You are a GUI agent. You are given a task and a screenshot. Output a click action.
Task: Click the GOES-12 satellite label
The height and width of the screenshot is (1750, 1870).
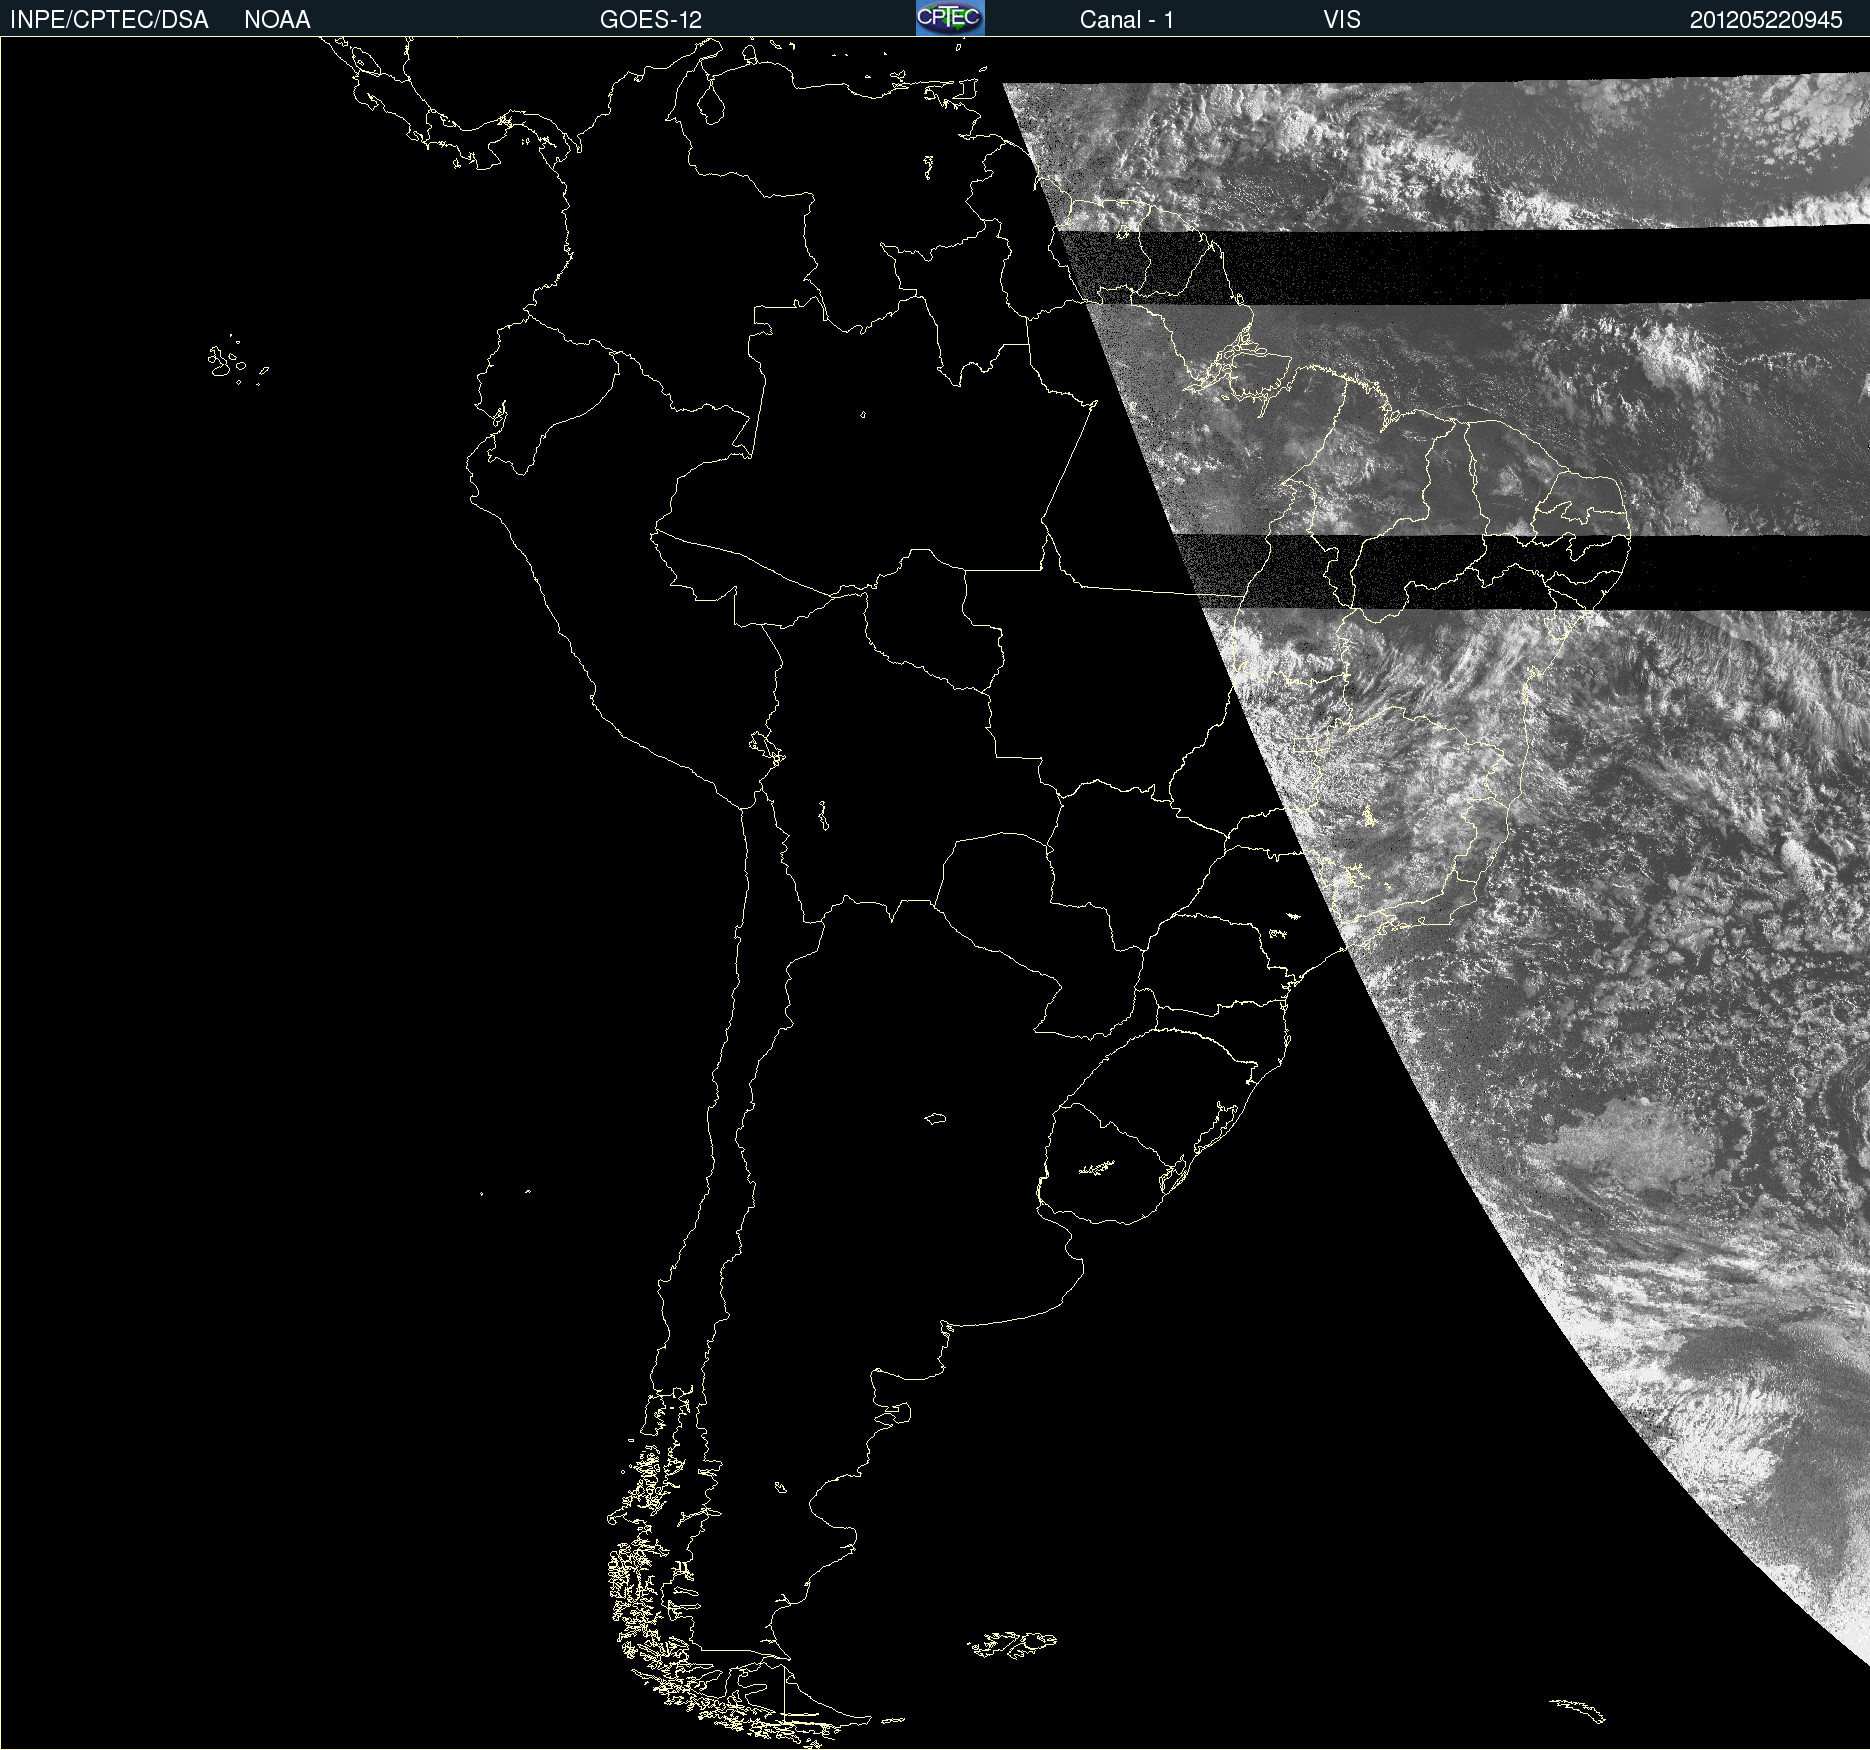click(651, 20)
